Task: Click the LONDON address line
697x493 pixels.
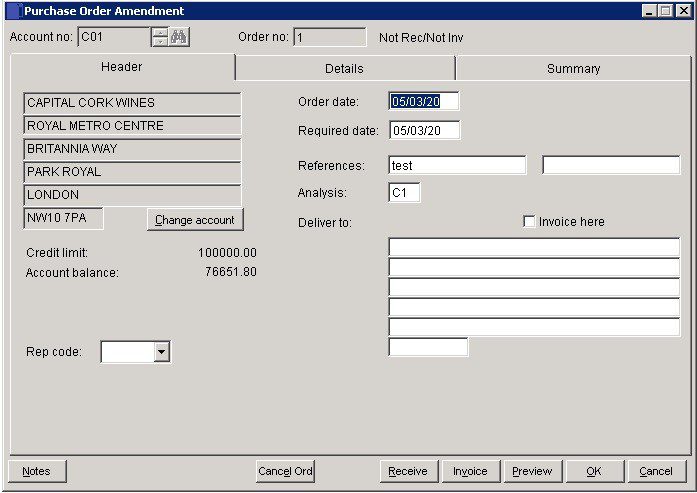Action: coord(132,195)
